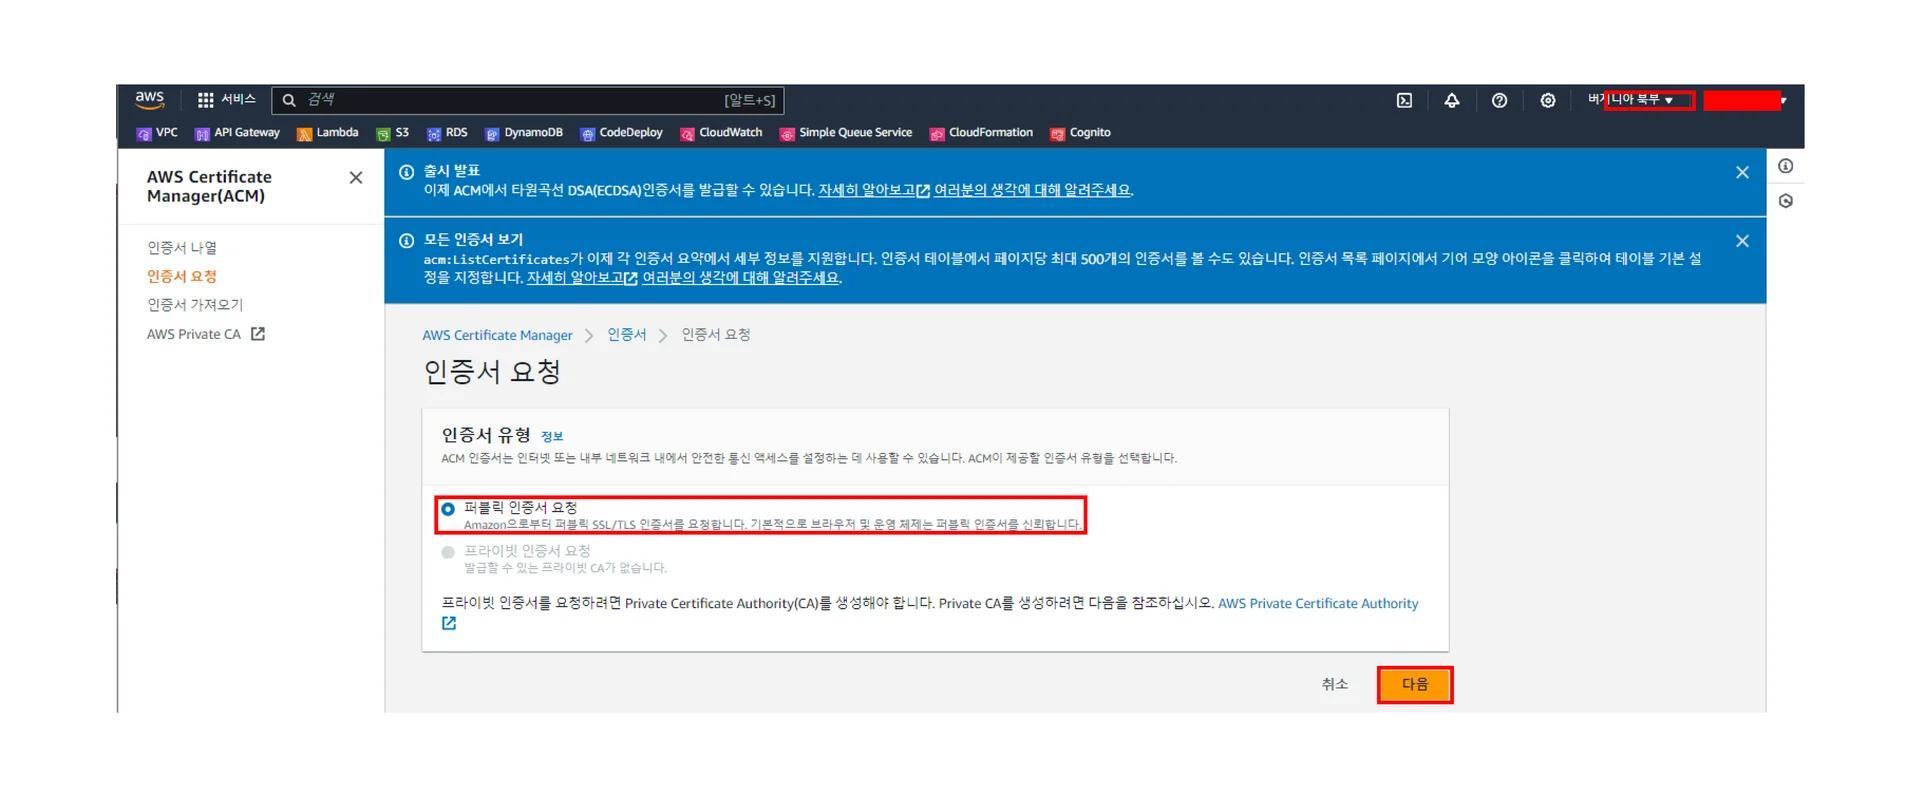The width and height of the screenshot is (1920, 797).
Task: Collapse the AWS Certificate Manager side panel
Action: click(x=356, y=178)
